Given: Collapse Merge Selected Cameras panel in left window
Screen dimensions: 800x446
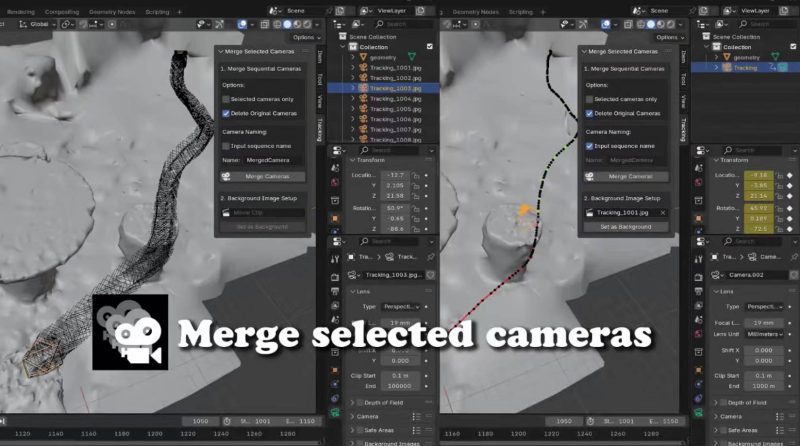Looking at the screenshot, I should pyautogui.click(x=220, y=52).
